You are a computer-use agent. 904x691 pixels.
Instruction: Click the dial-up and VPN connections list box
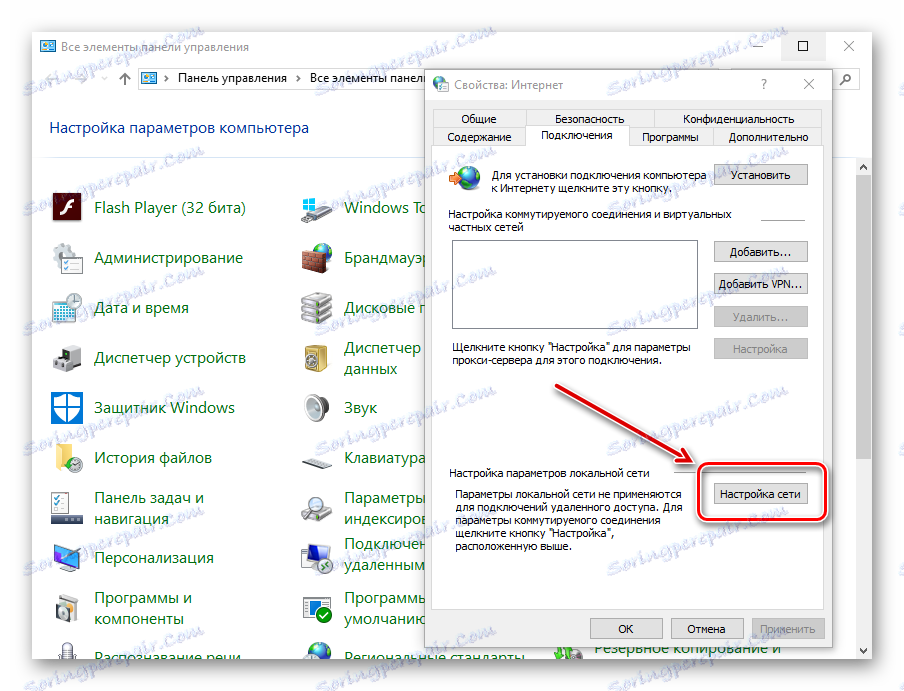click(575, 284)
